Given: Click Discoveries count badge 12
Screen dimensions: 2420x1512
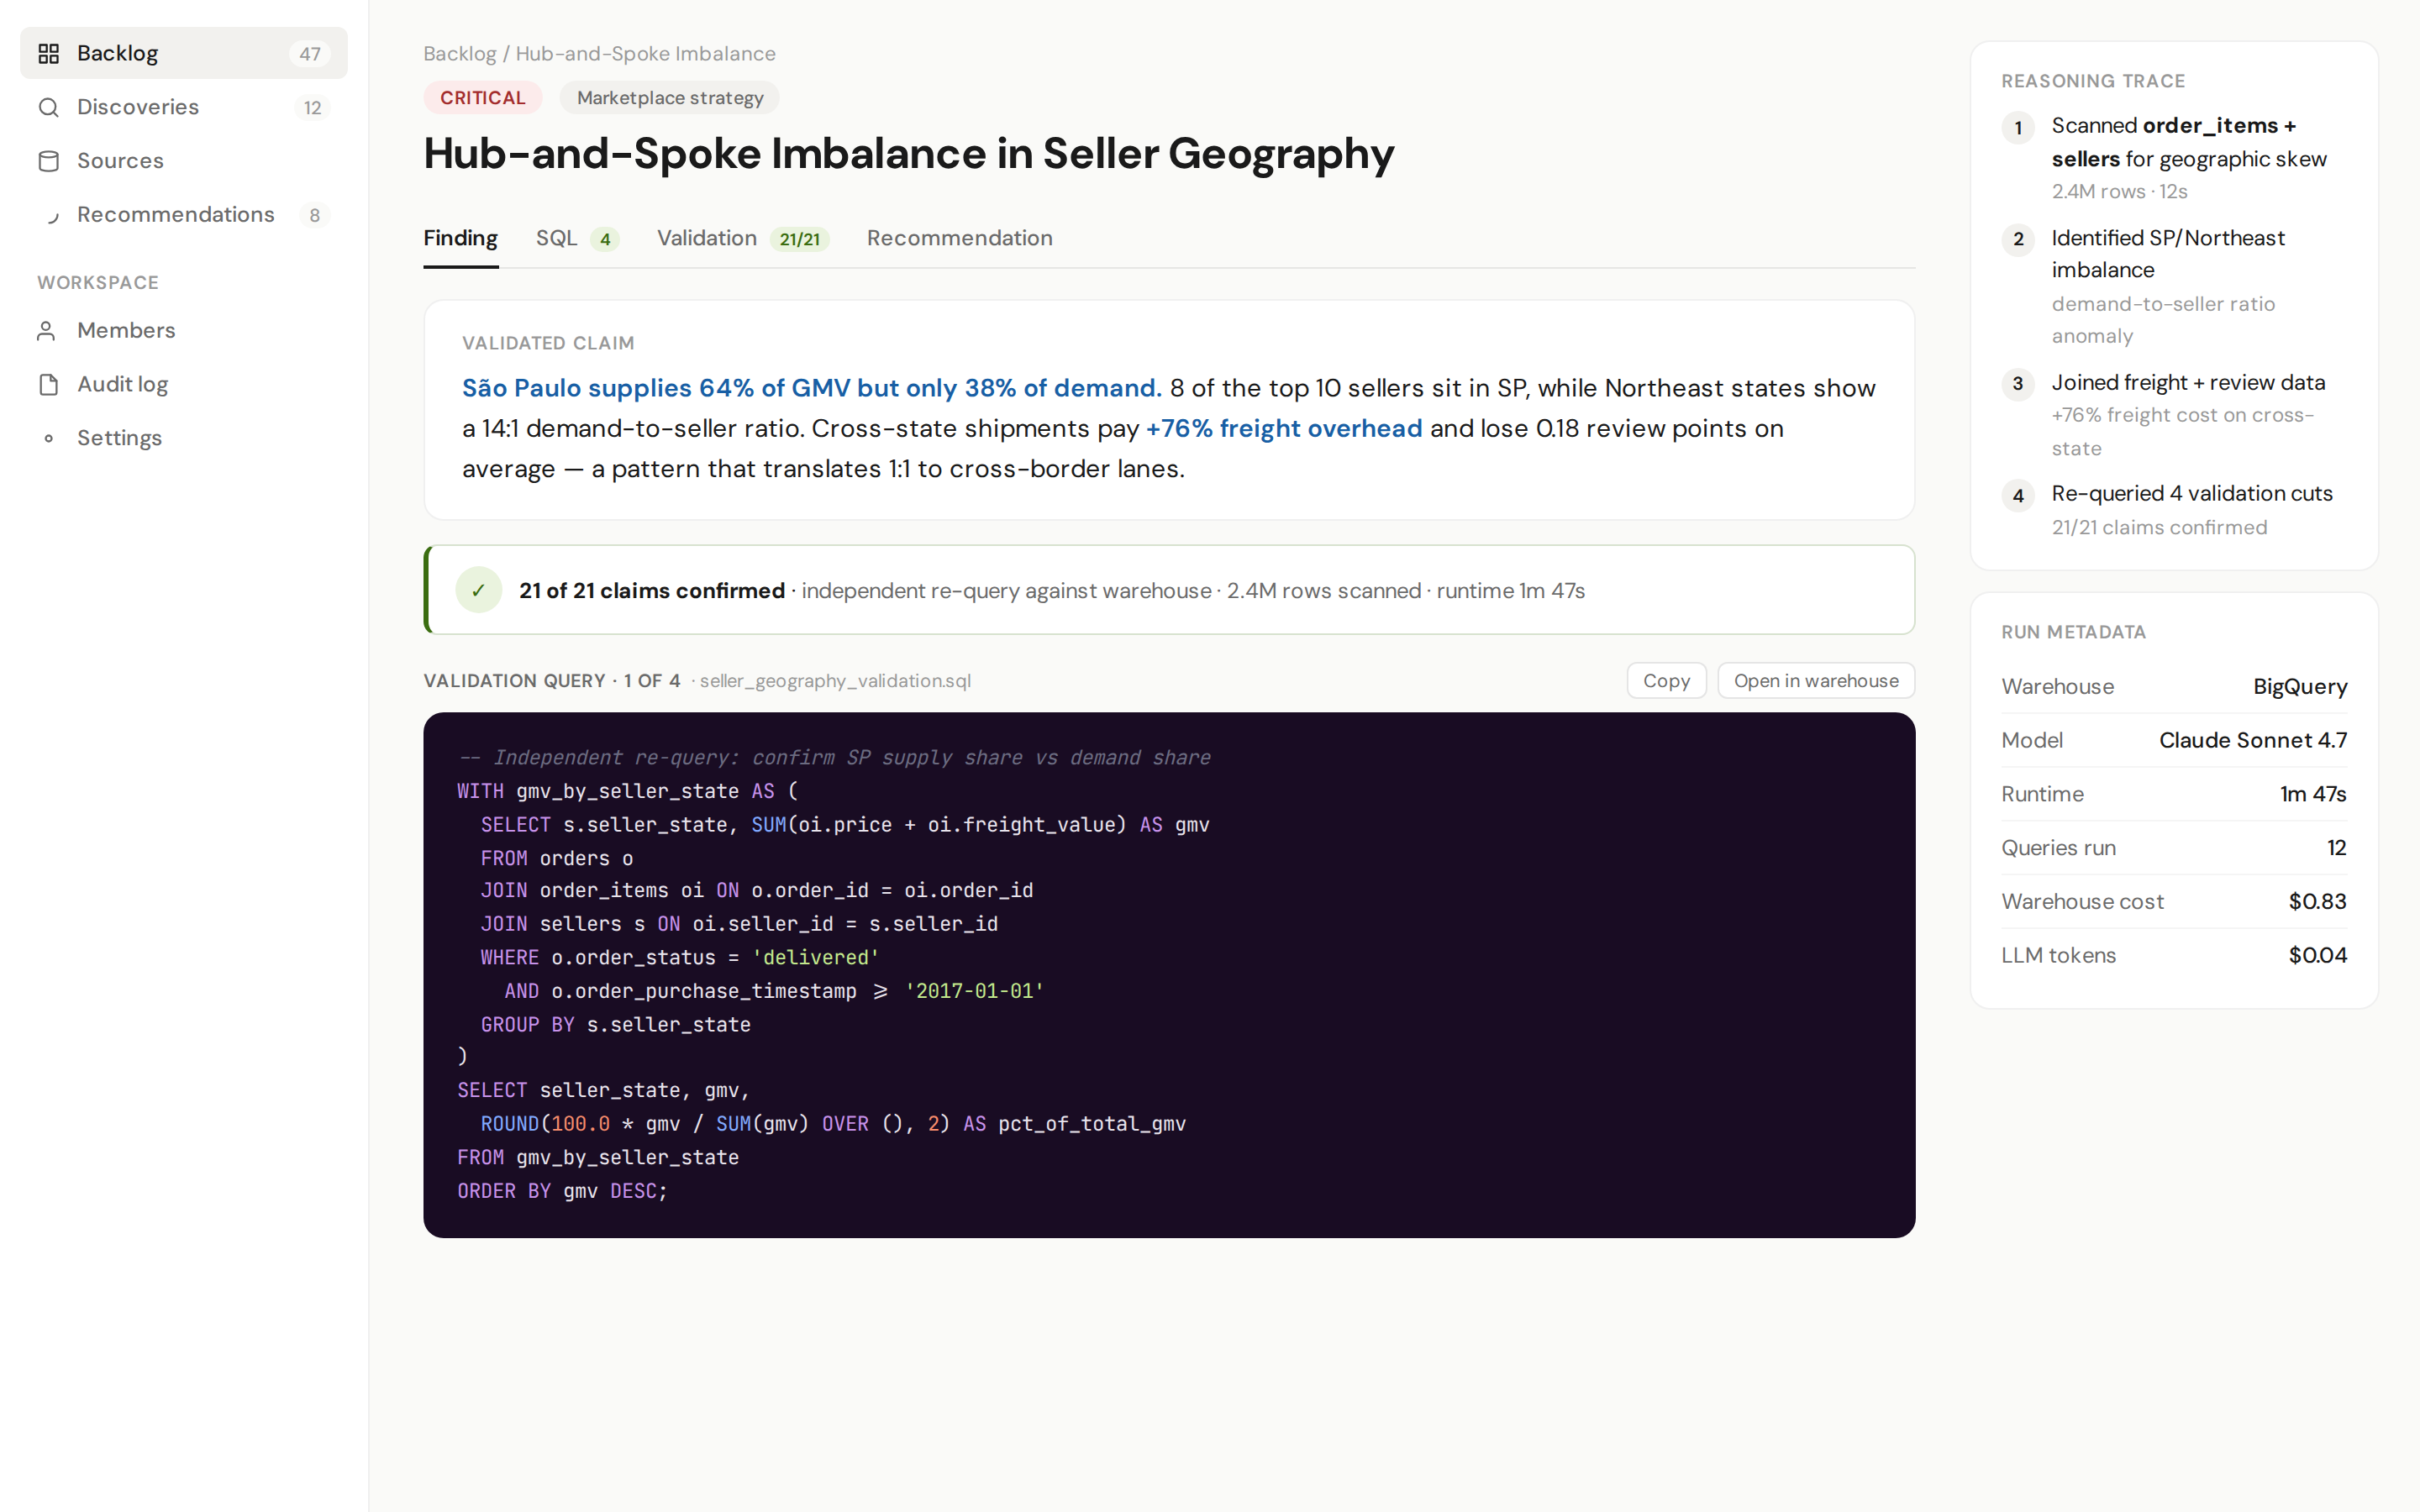Looking at the screenshot, I should click(312, 108).
